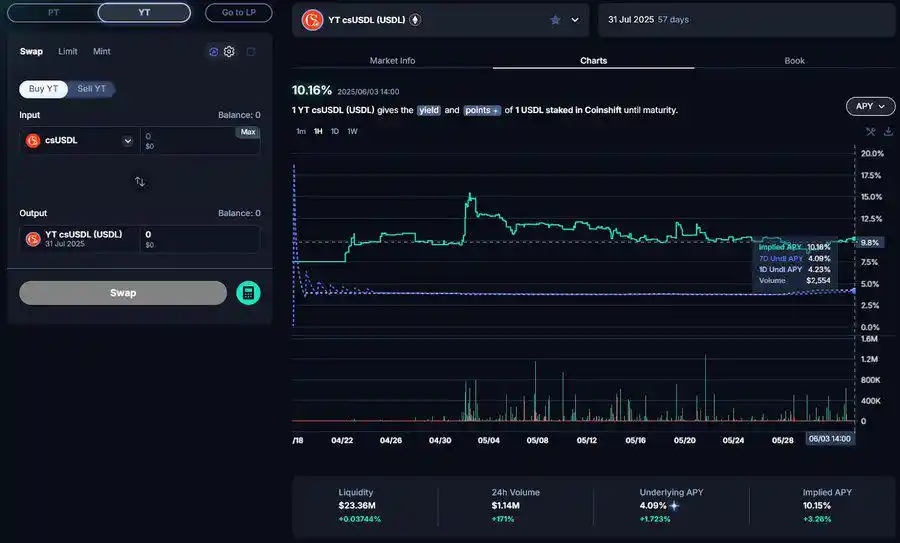Open the green calculator button
Viewport: 900px width, 543px height.
point(248,293)
